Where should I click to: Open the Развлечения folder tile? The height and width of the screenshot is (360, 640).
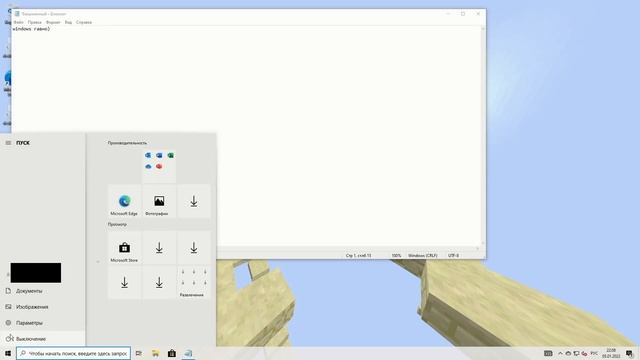194,282
